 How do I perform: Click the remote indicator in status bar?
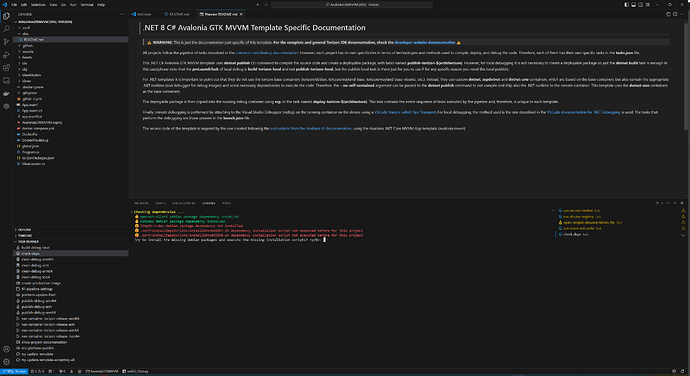(x=14, y=371)
